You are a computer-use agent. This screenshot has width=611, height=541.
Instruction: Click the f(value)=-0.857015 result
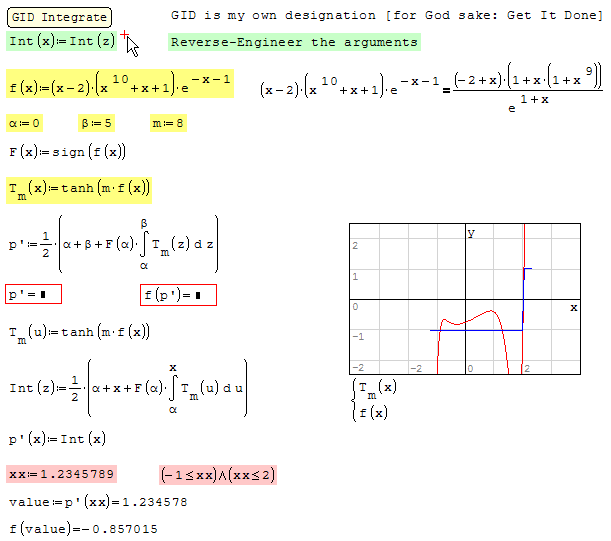[83, 528]
